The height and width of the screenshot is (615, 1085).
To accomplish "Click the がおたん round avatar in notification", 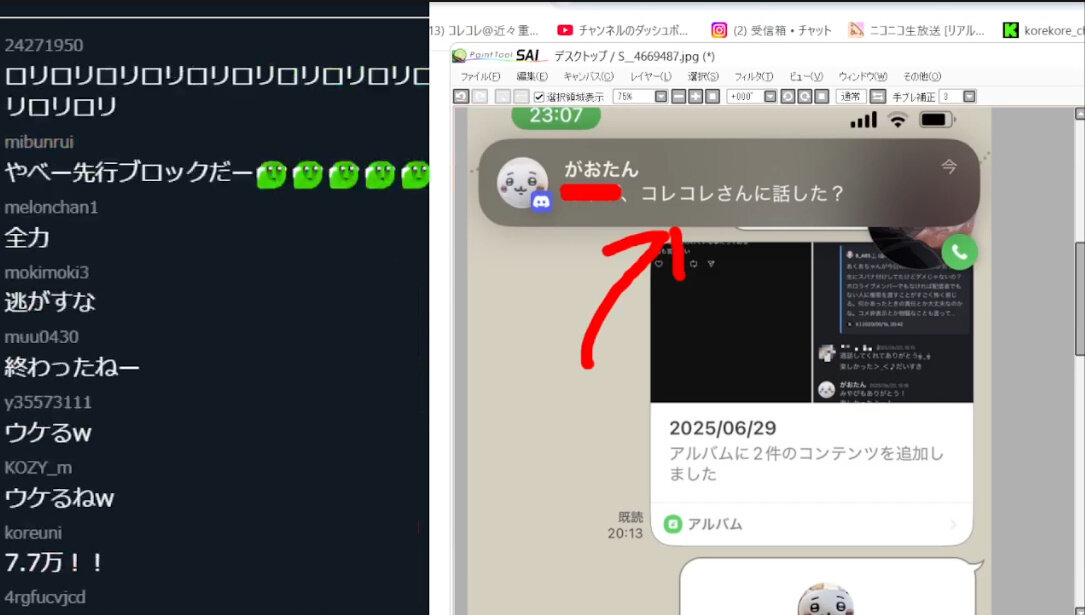I will point(522,182).
